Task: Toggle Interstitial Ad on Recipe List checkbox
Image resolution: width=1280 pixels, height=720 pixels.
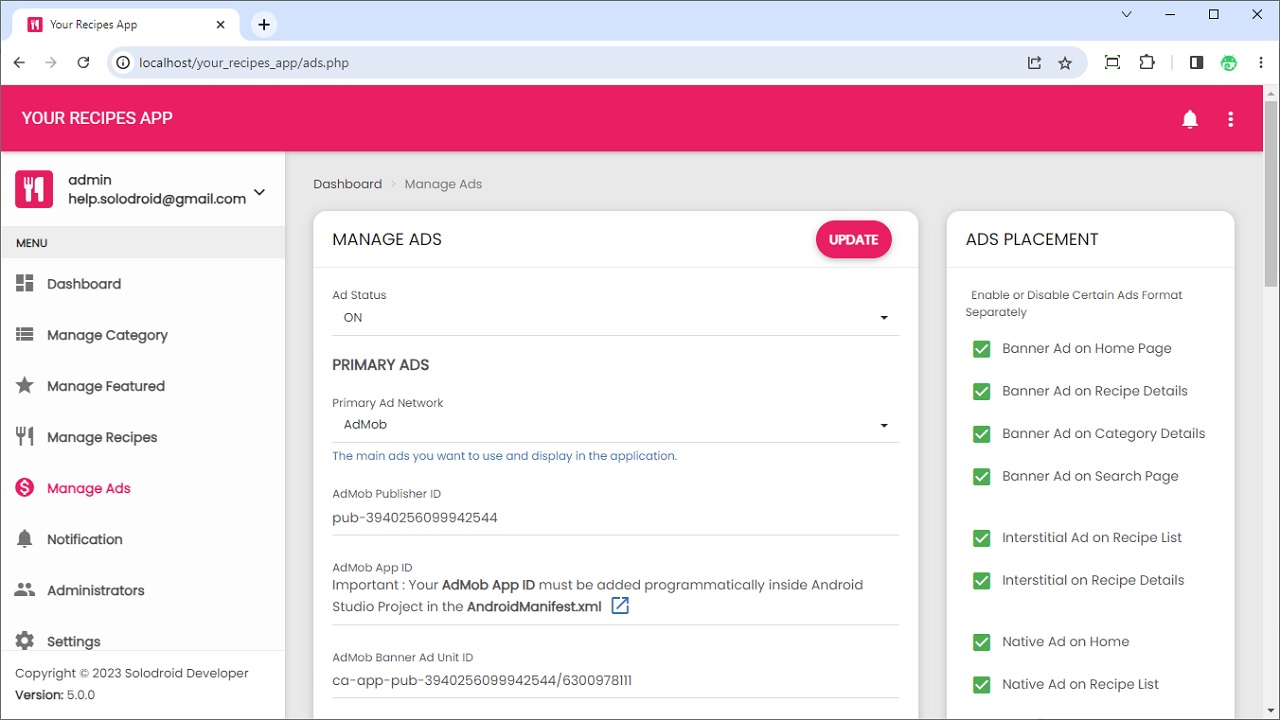Action: click(x=981, y=538)
